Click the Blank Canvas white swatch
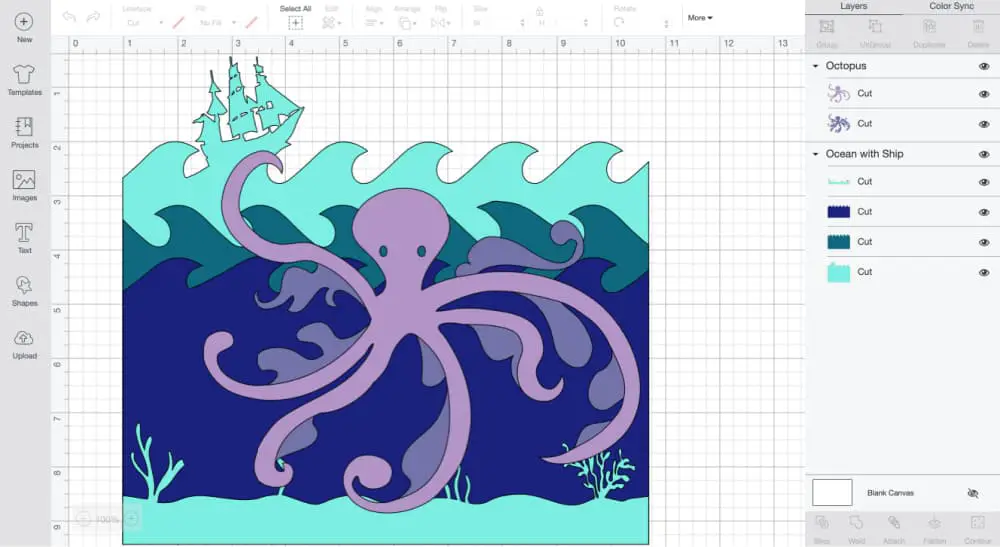The width and height of the screenshot is (1000, 547). click(832, 493)
